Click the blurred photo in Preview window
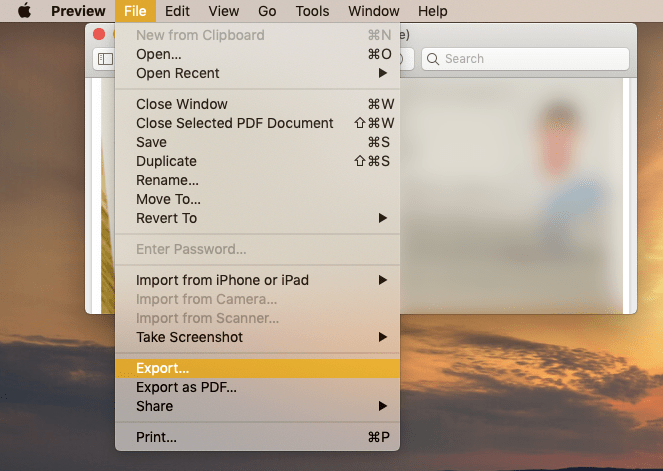The width and height of the screenshot is (663, 471). pos(512,196)
